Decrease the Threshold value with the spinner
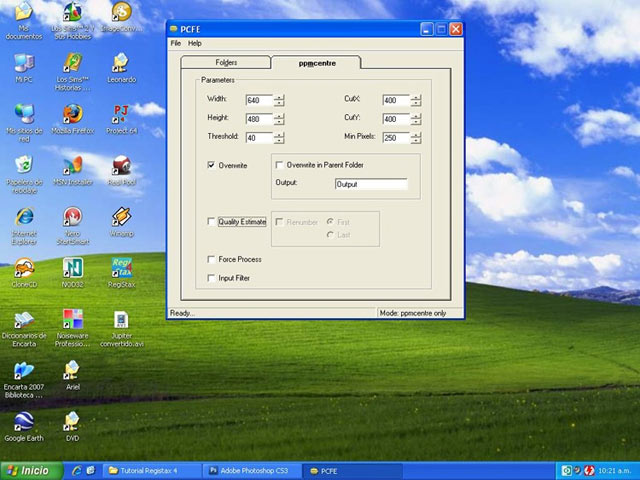Image resolution: width=640 pixels, height=480 pixels. (x=279, y=141)
